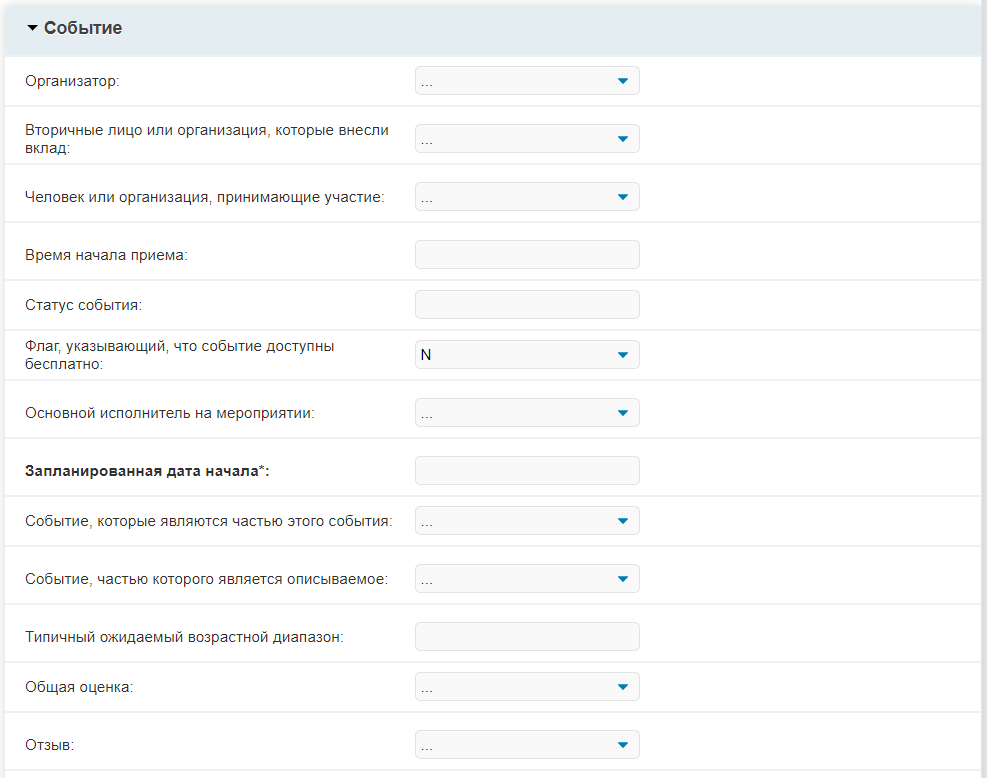This screenshot has height=778, width=987.
Task: Open the Организатор dropdown
Action: tap(527, 81)
